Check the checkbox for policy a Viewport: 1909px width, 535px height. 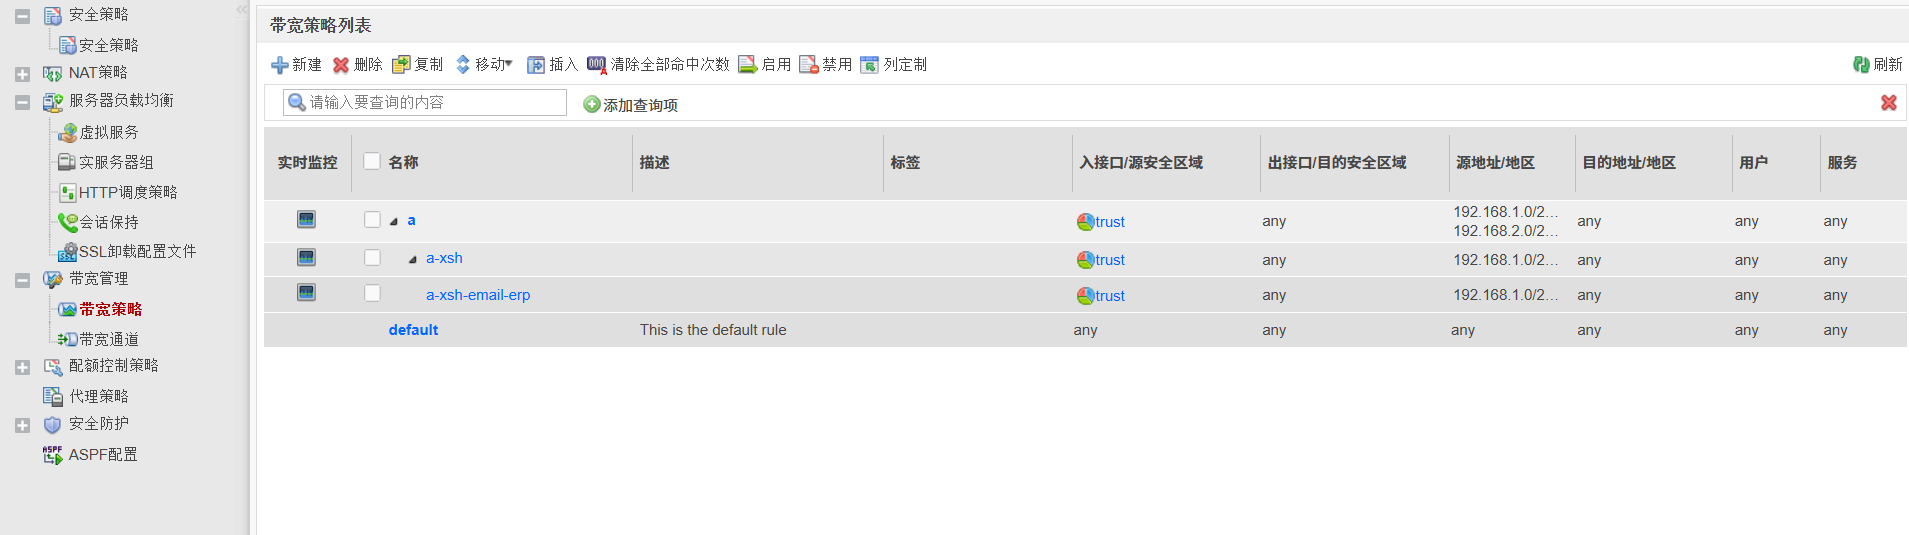point(372,220)
